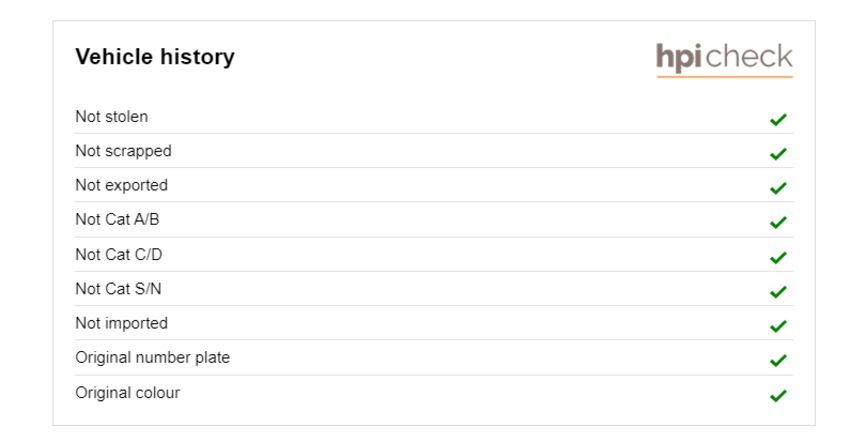850x442 pixels.
Task: Select the tick icon for Not exported
Action: click(x=778, y=188)
